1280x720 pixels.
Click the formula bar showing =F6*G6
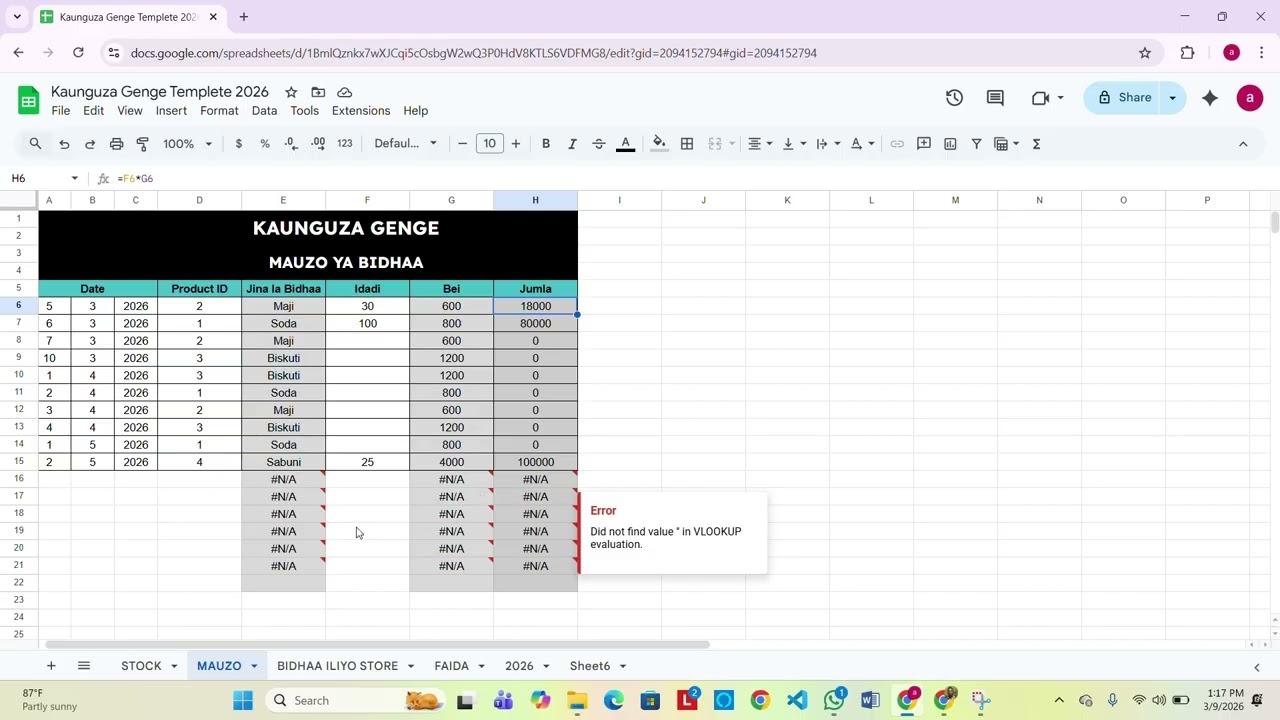(690, 178)
